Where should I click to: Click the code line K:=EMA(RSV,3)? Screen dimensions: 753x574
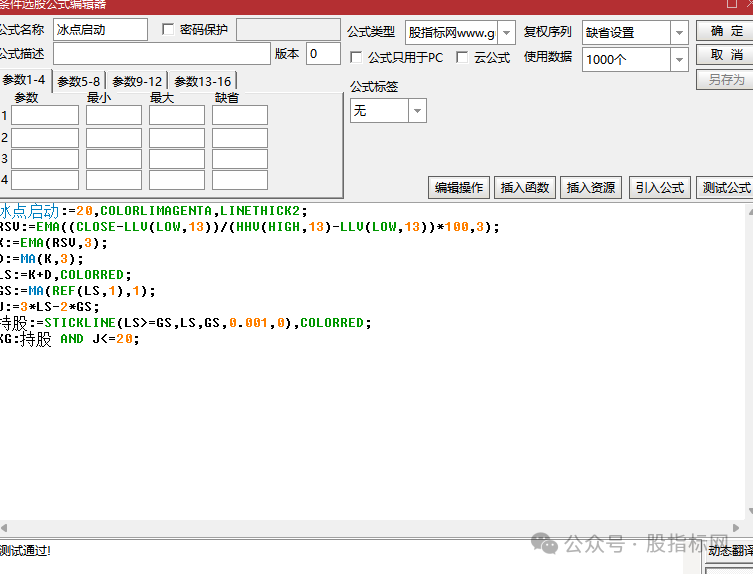(x=54, y=243)
